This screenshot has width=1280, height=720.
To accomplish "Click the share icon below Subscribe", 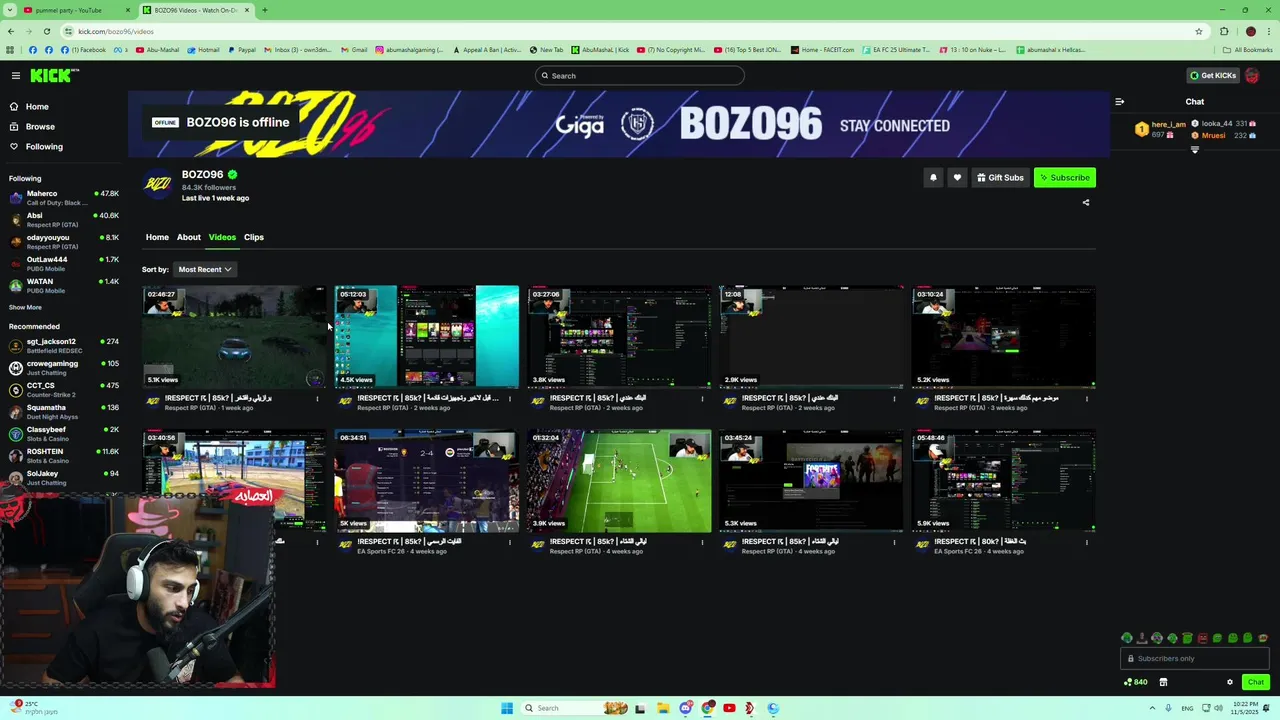I will tap(1086, 202).
